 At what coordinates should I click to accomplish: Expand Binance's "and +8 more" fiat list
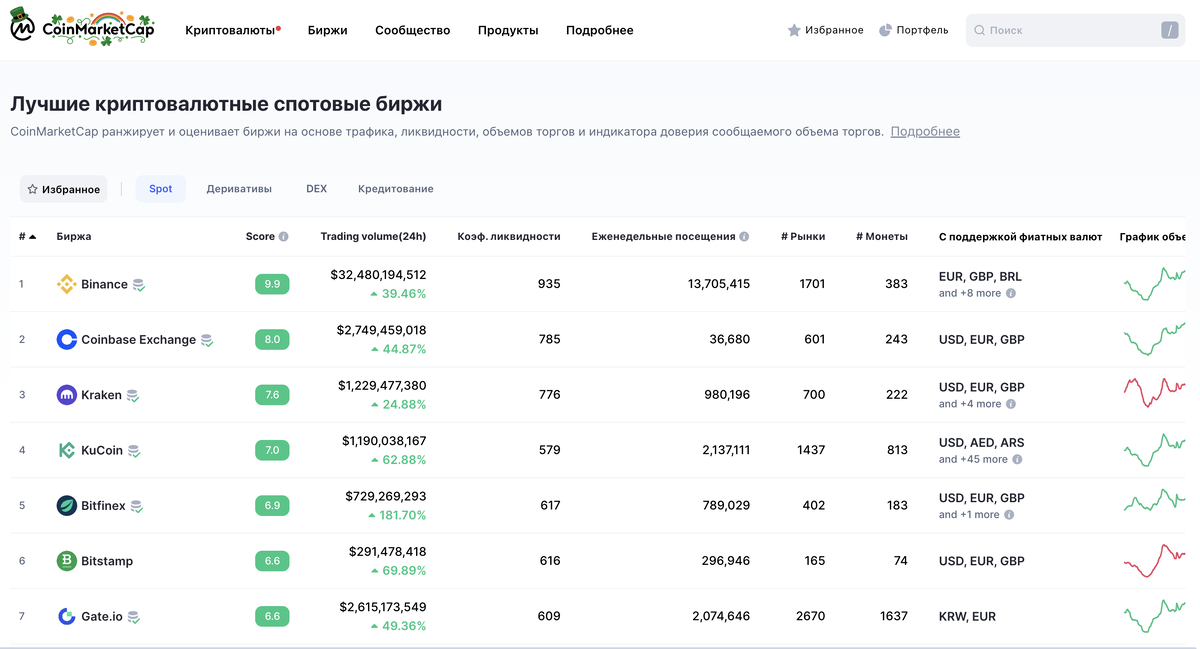tap(977, 294)
